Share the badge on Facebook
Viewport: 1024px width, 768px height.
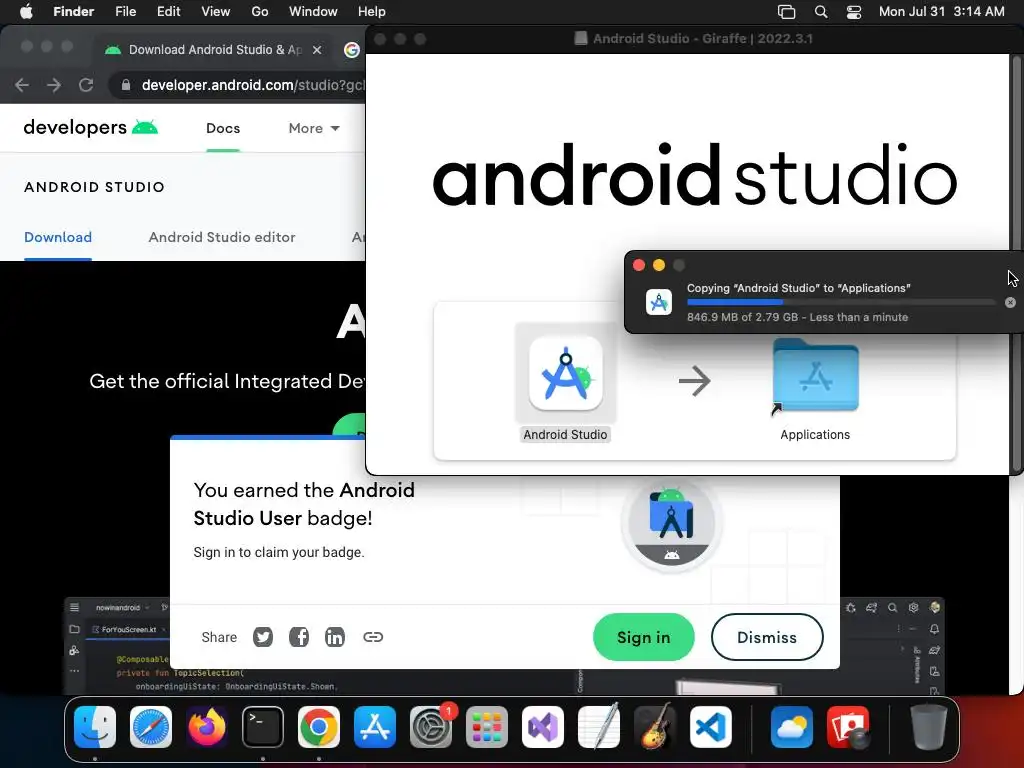click(299, 637)
